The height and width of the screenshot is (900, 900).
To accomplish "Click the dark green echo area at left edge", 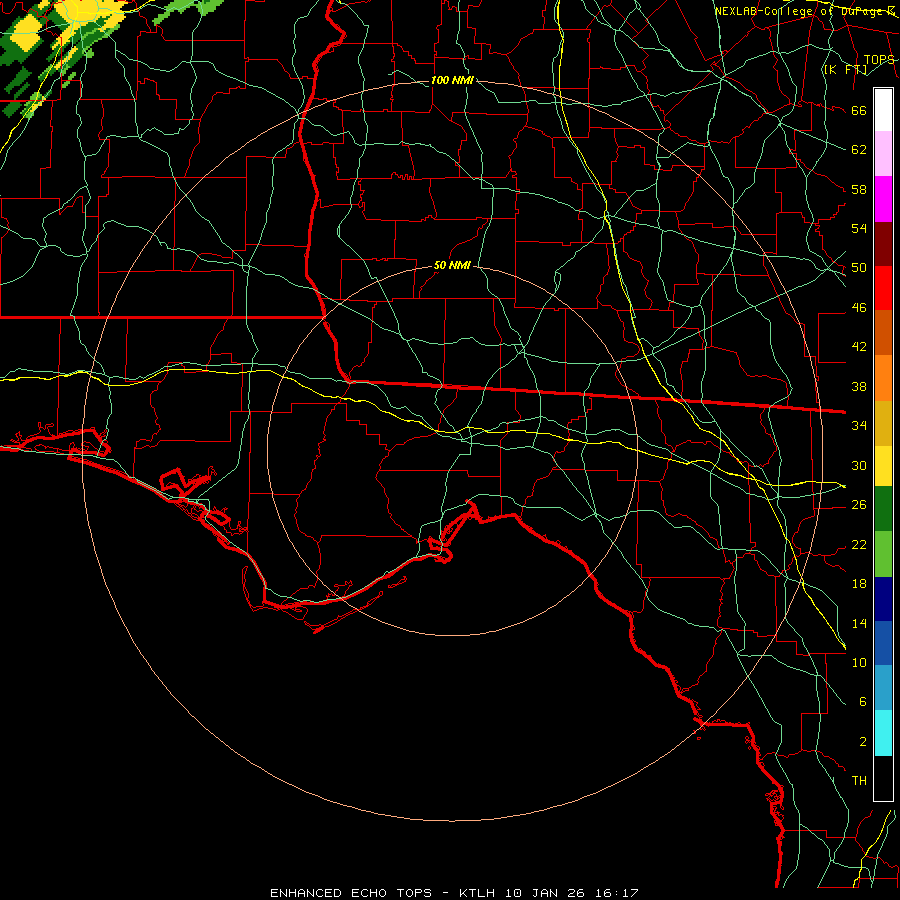I will (x=11, y=52).
